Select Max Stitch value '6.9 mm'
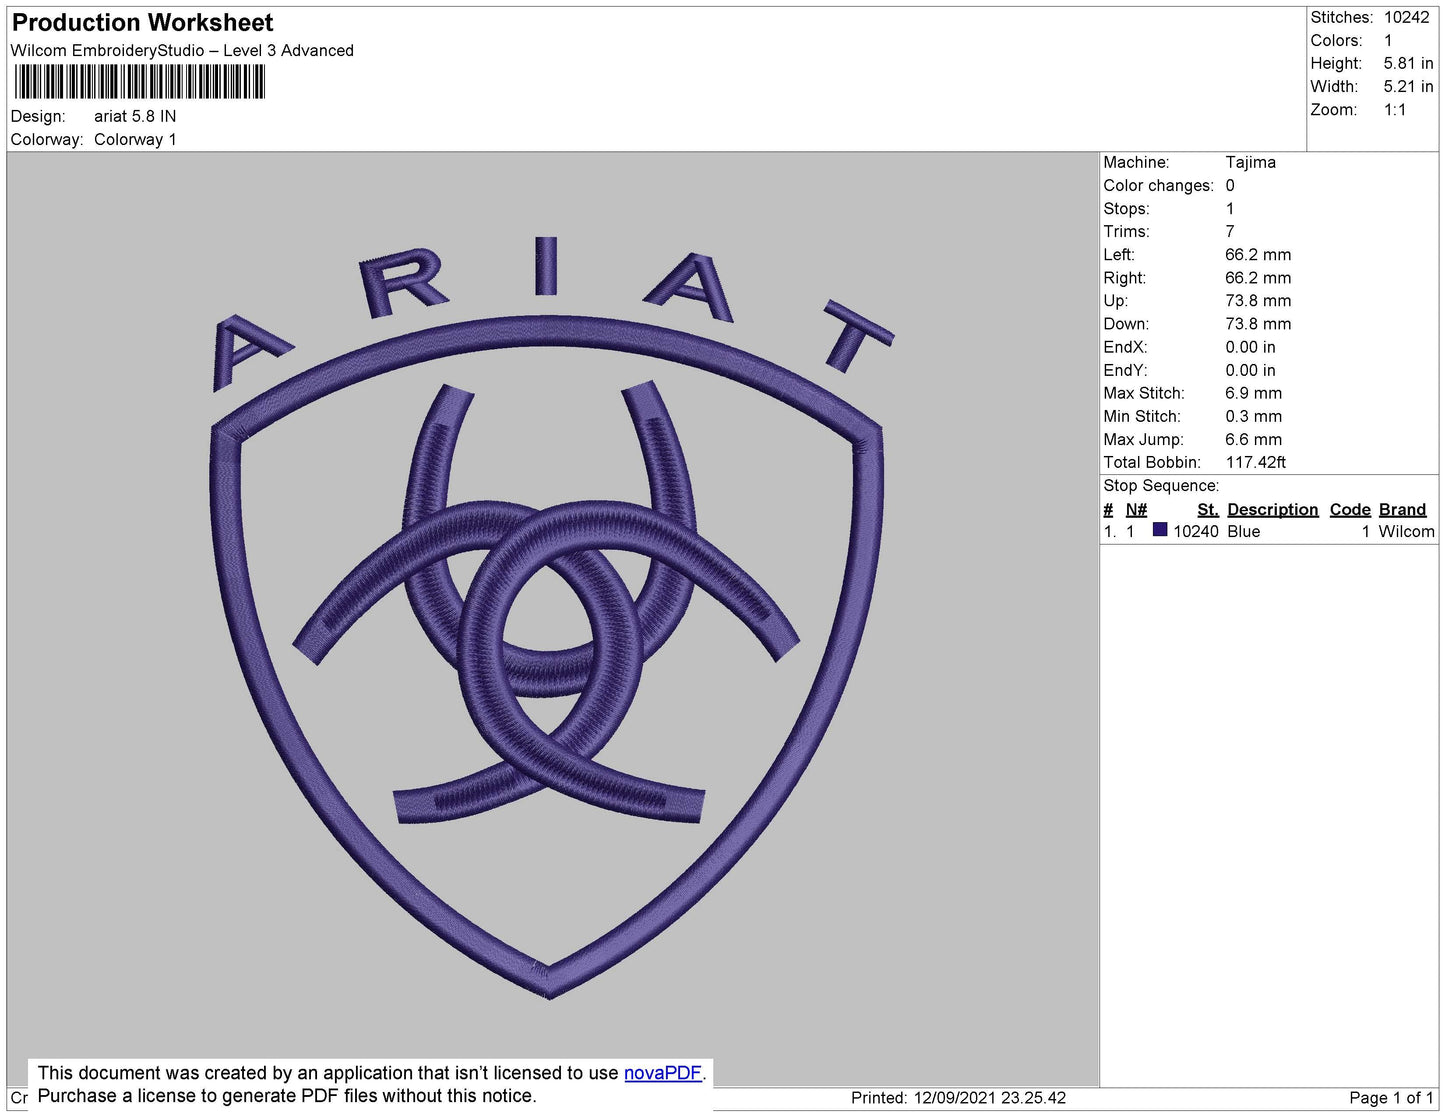The width and height of the screenshot is (1445, 1117). pyautogui.click(x=1253, y=393)
